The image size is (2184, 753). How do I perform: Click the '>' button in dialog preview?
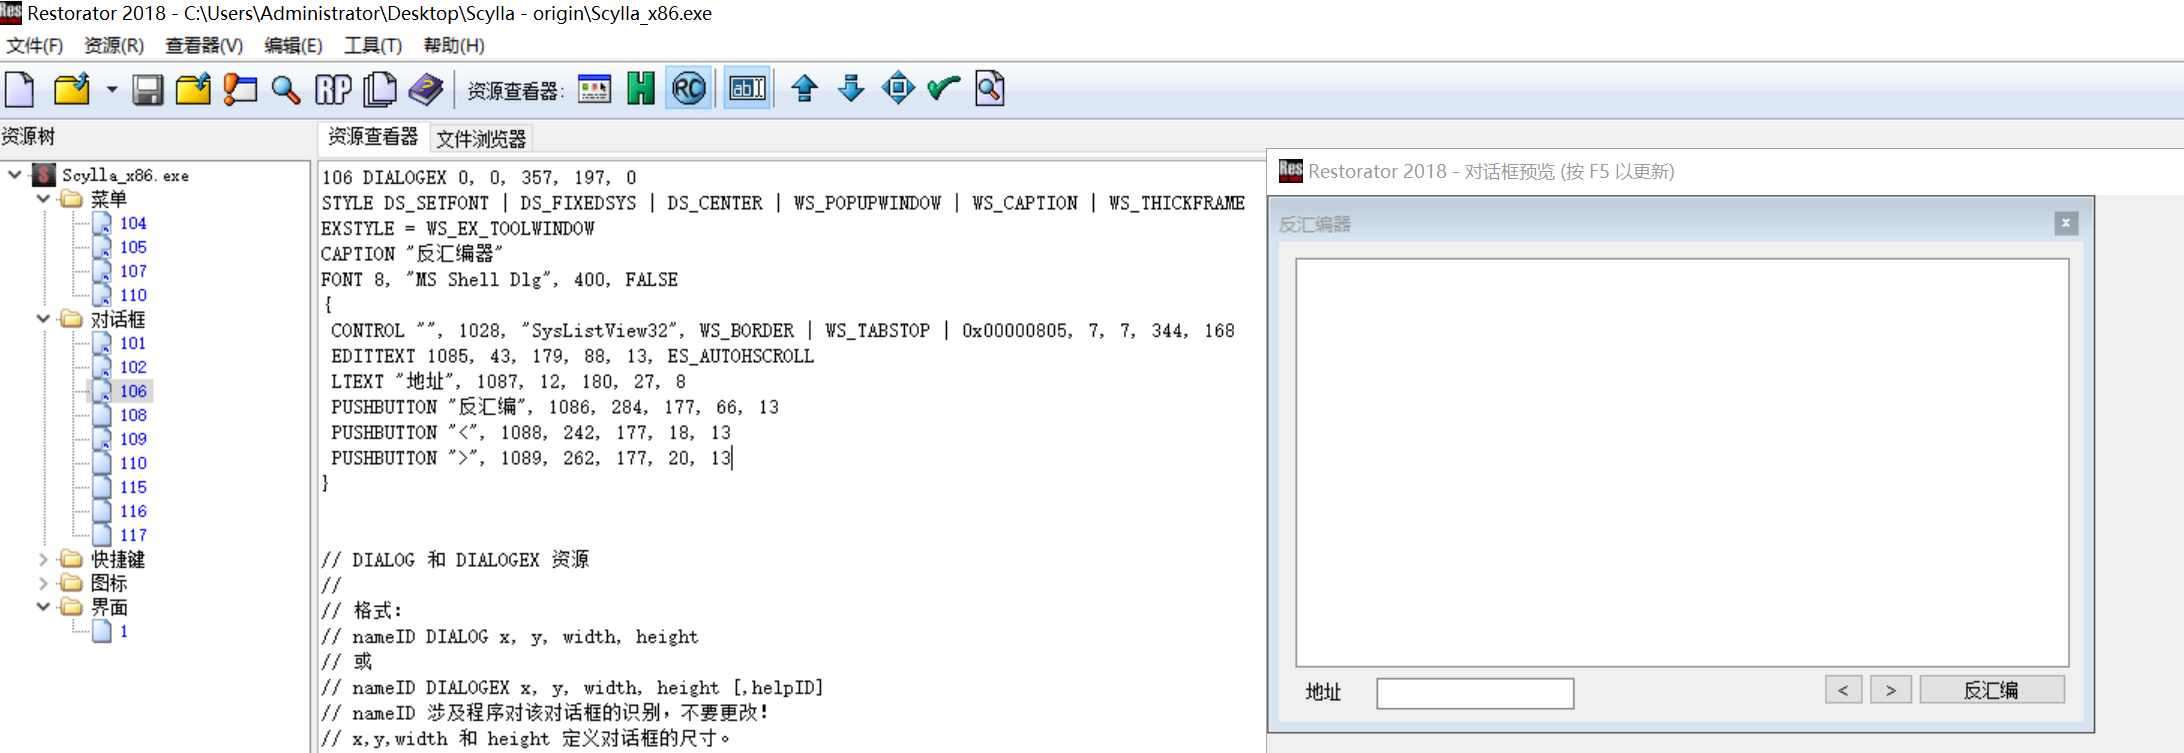tap(1890, 690)
